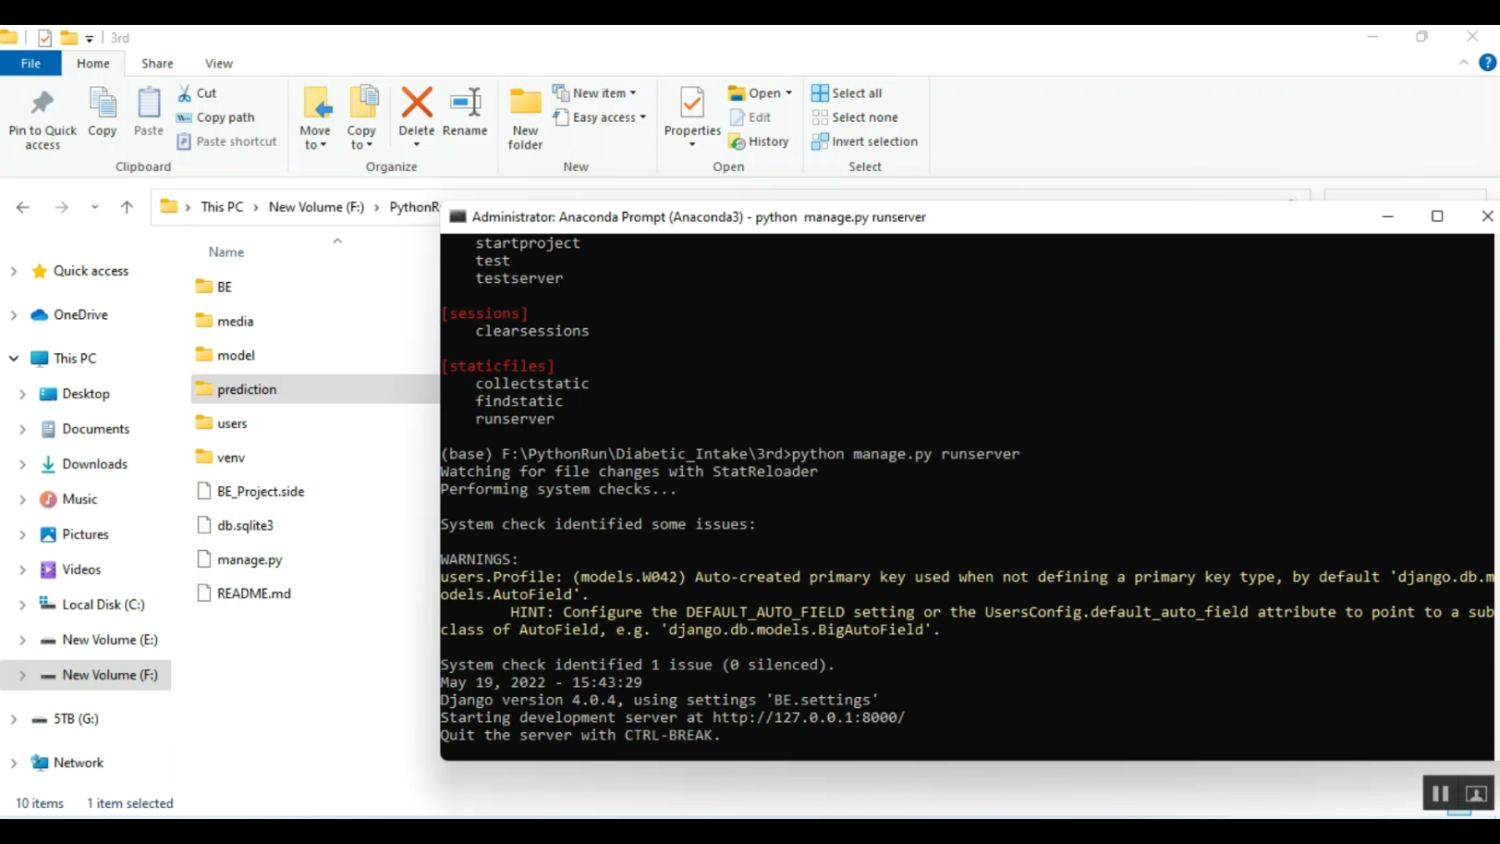Switch to the View ribbon tab
The width and height of the screenshot is (1500, 844).
[218, 63]
